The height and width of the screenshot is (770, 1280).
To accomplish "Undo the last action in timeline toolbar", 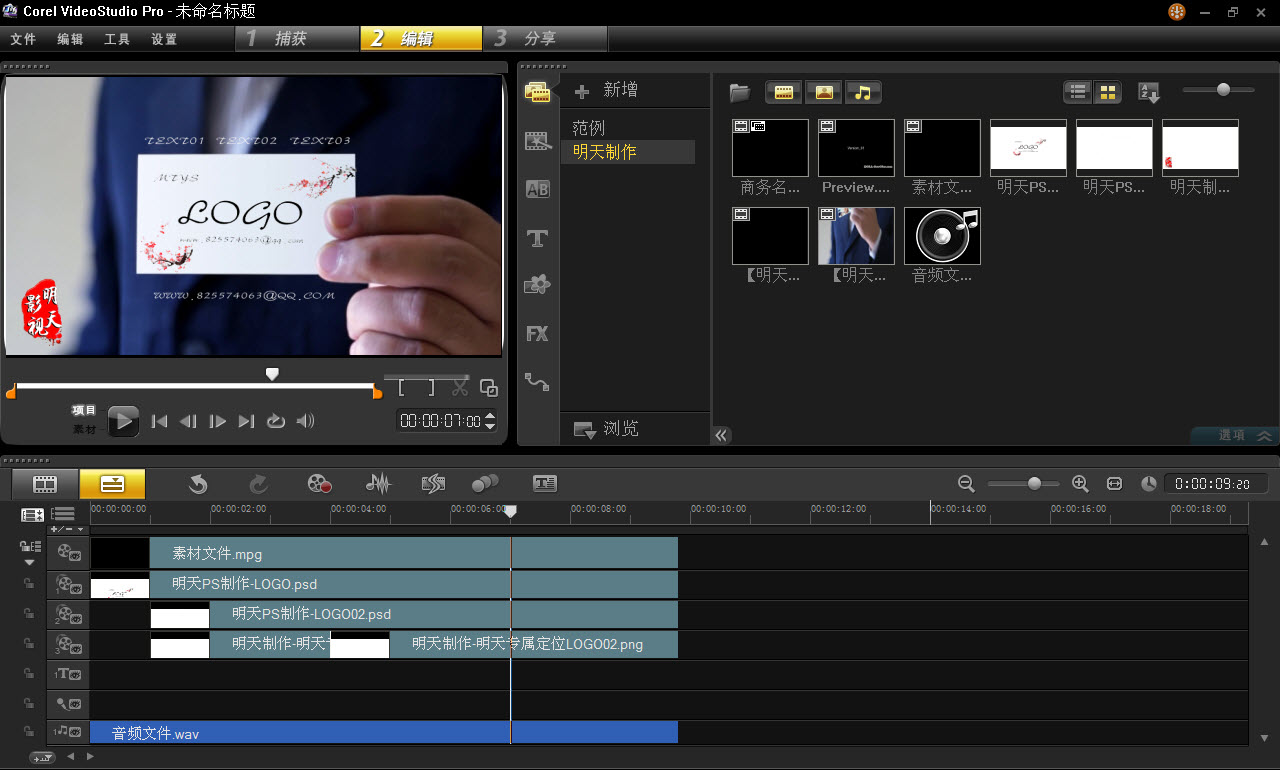I will coord(198,484).
